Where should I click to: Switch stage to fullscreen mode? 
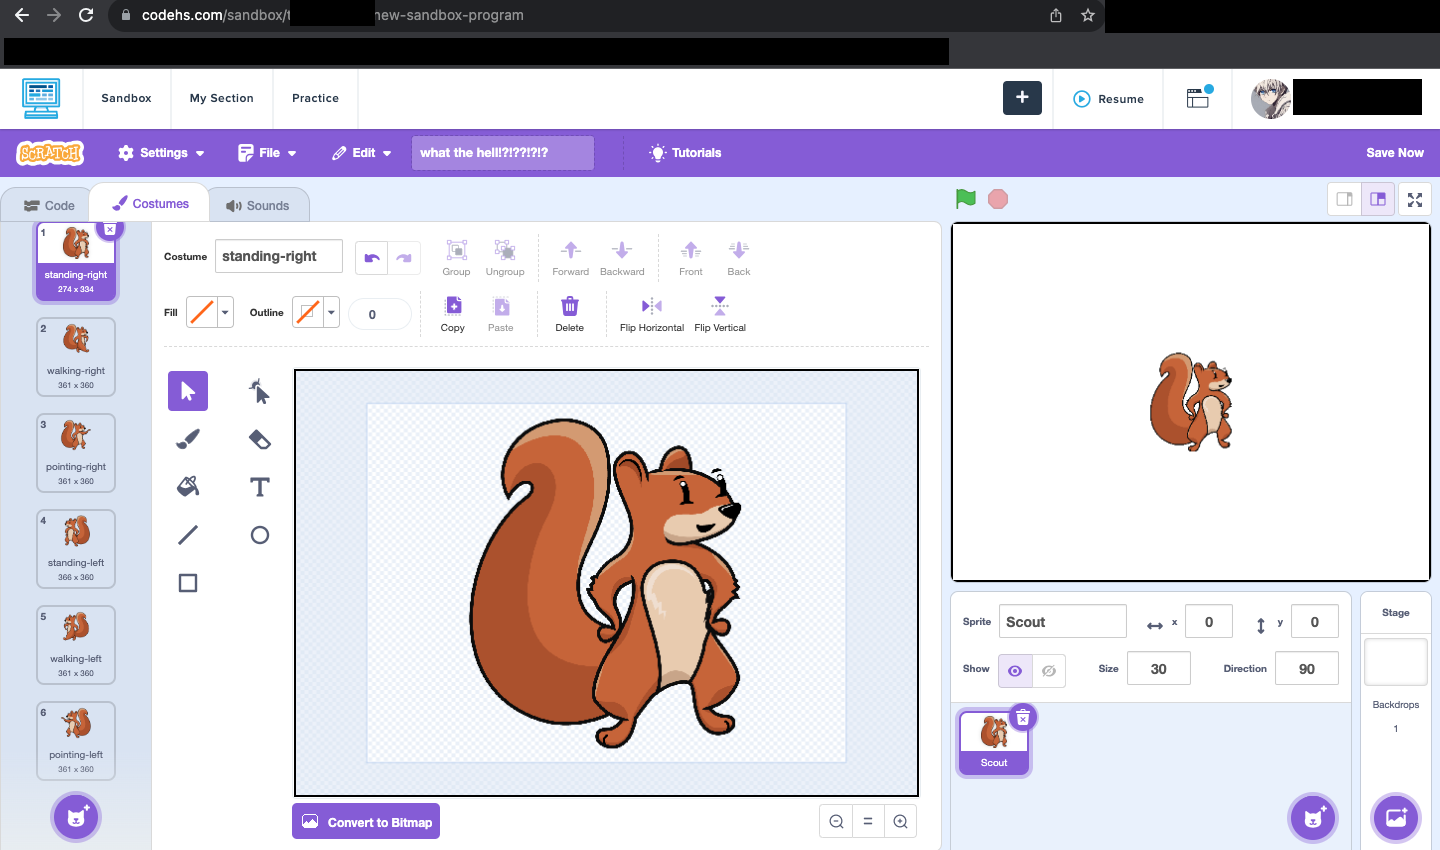[1415, 199]
